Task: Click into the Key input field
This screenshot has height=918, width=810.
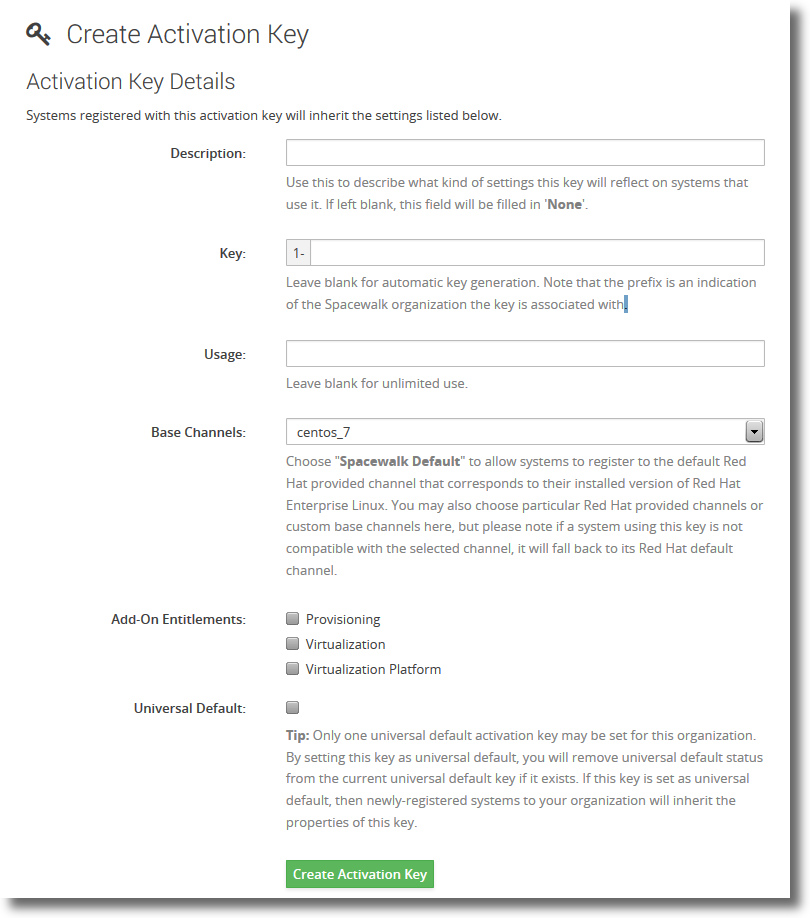Action: [537, 253]
